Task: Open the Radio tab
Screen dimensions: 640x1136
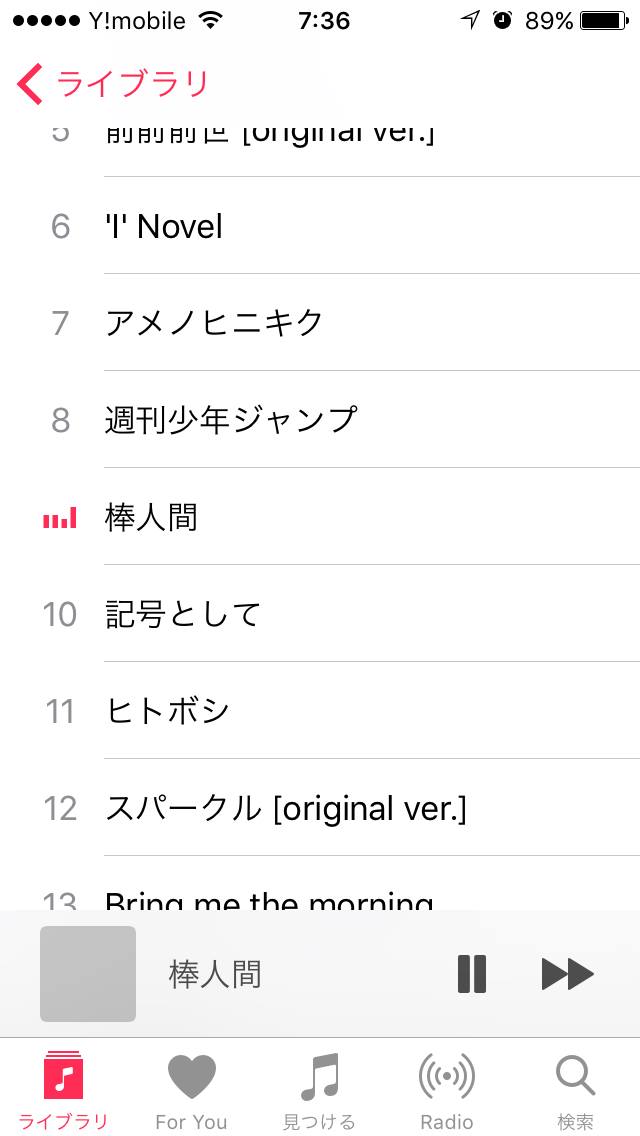Action: coord(446,1091)
